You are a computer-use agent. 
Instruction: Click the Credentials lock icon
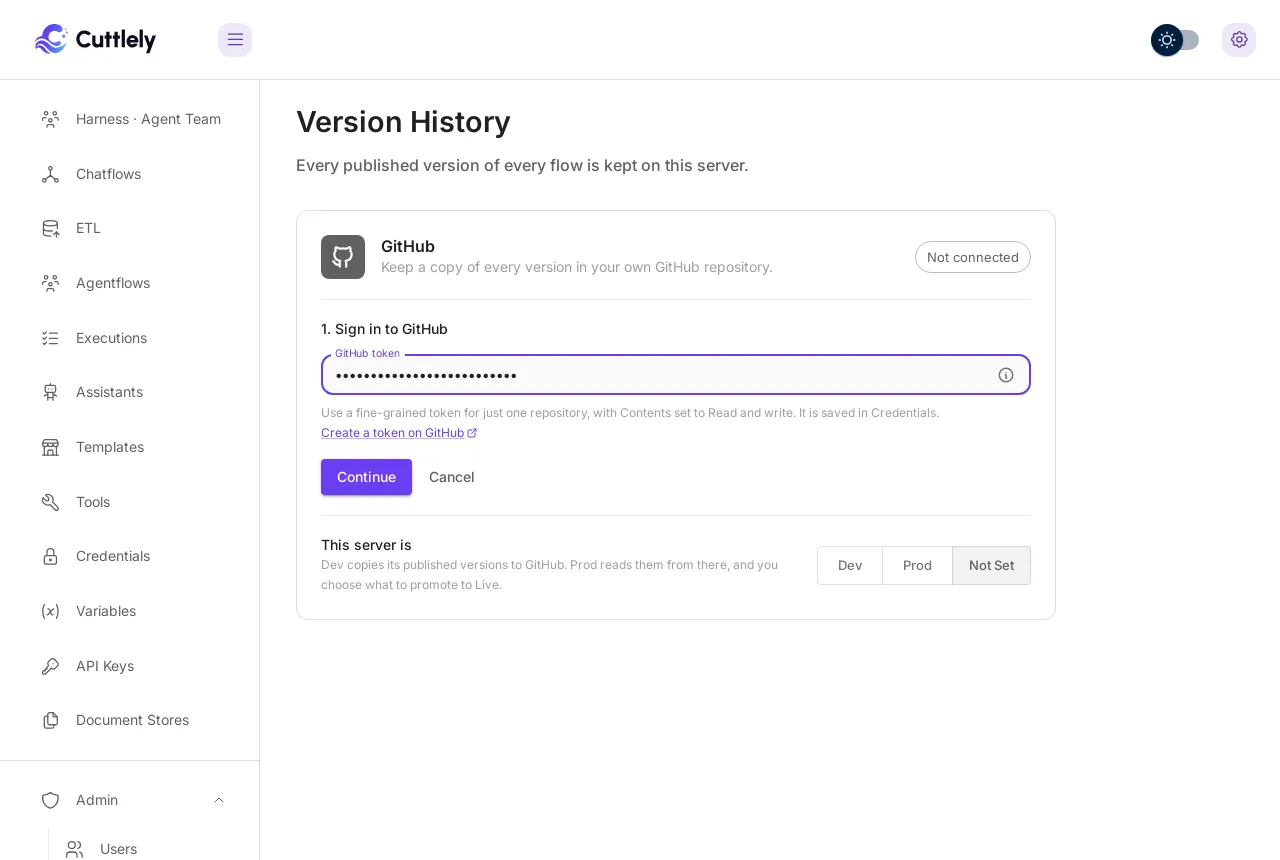[50, 556]
